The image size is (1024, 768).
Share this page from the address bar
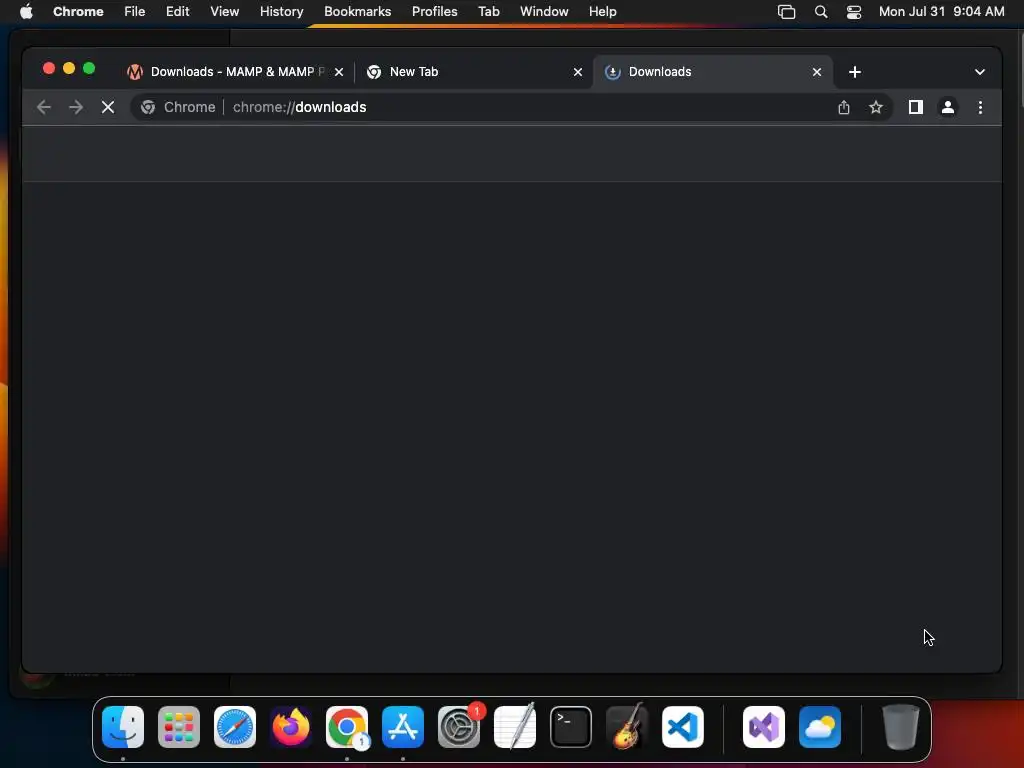pyautogui.click(x=844, y=107)
